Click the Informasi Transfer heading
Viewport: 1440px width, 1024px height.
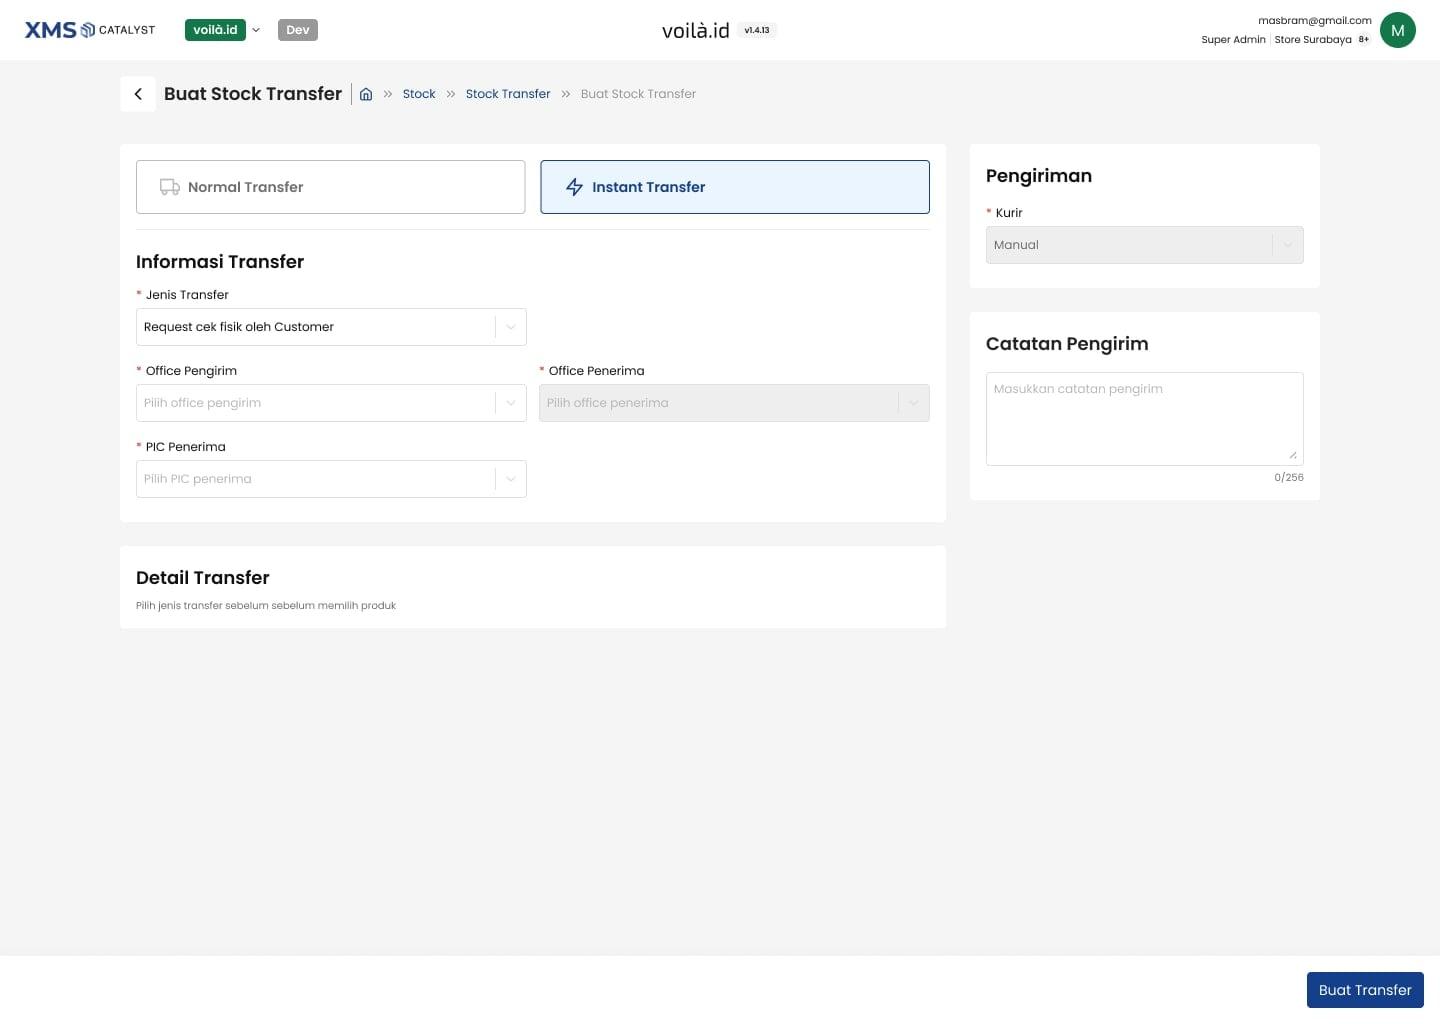[x=220, y=262]
